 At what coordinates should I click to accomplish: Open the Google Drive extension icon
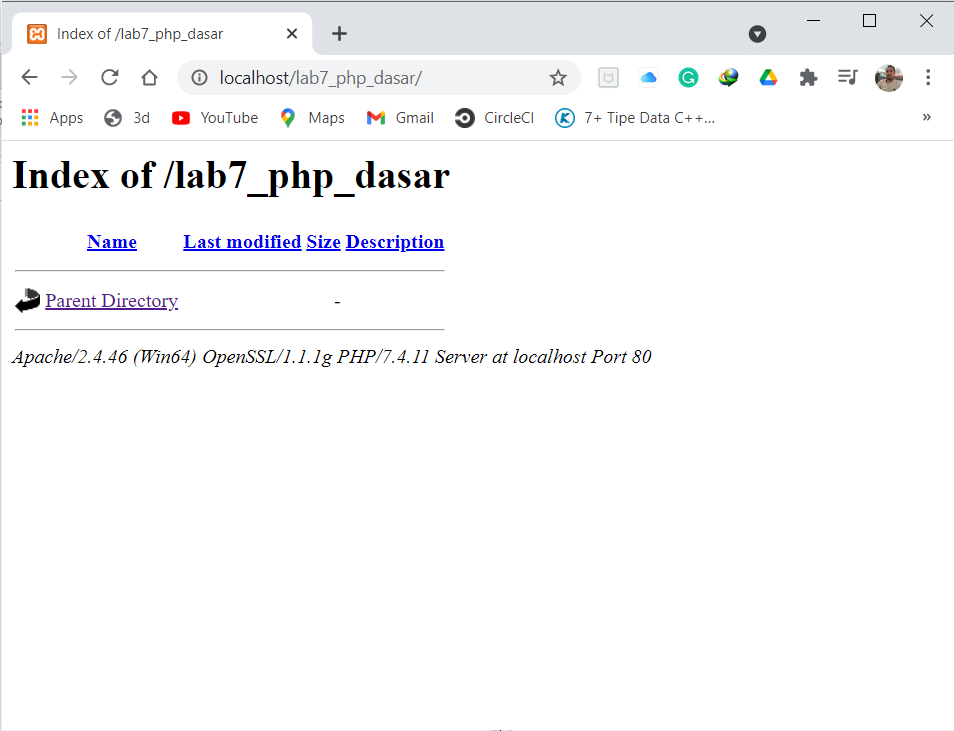point(768,77)
